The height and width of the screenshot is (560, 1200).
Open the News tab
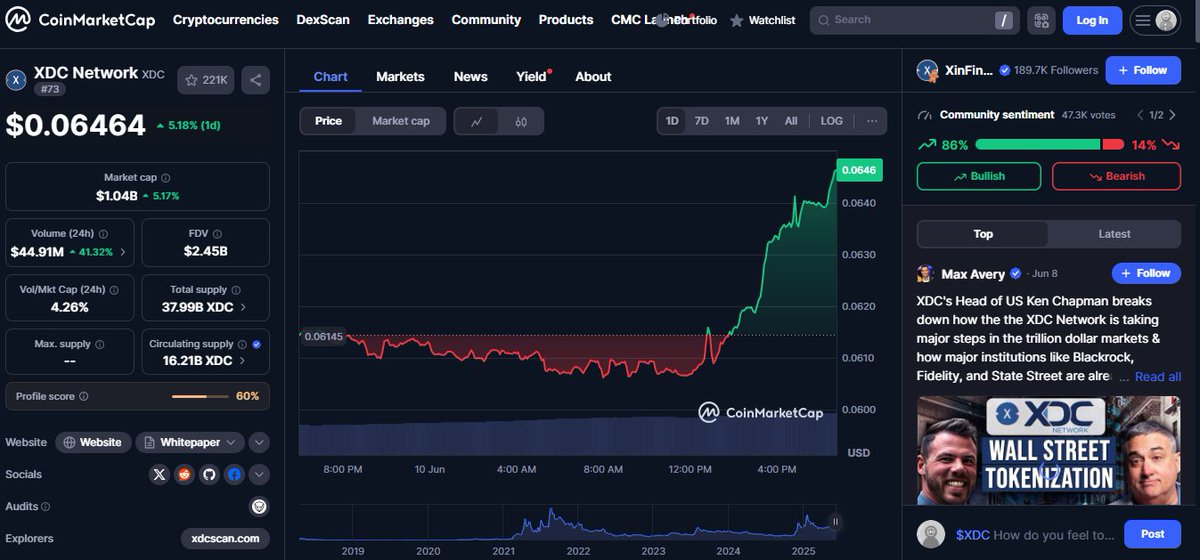tap(470, 76)
